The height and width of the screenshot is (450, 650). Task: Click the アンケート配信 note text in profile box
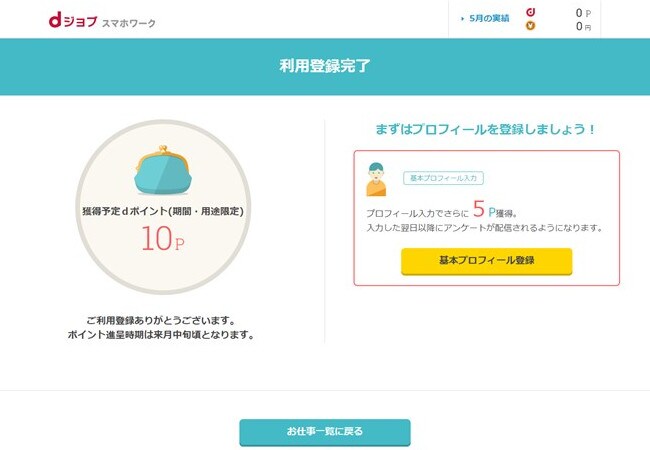click(x=484, y=228)
